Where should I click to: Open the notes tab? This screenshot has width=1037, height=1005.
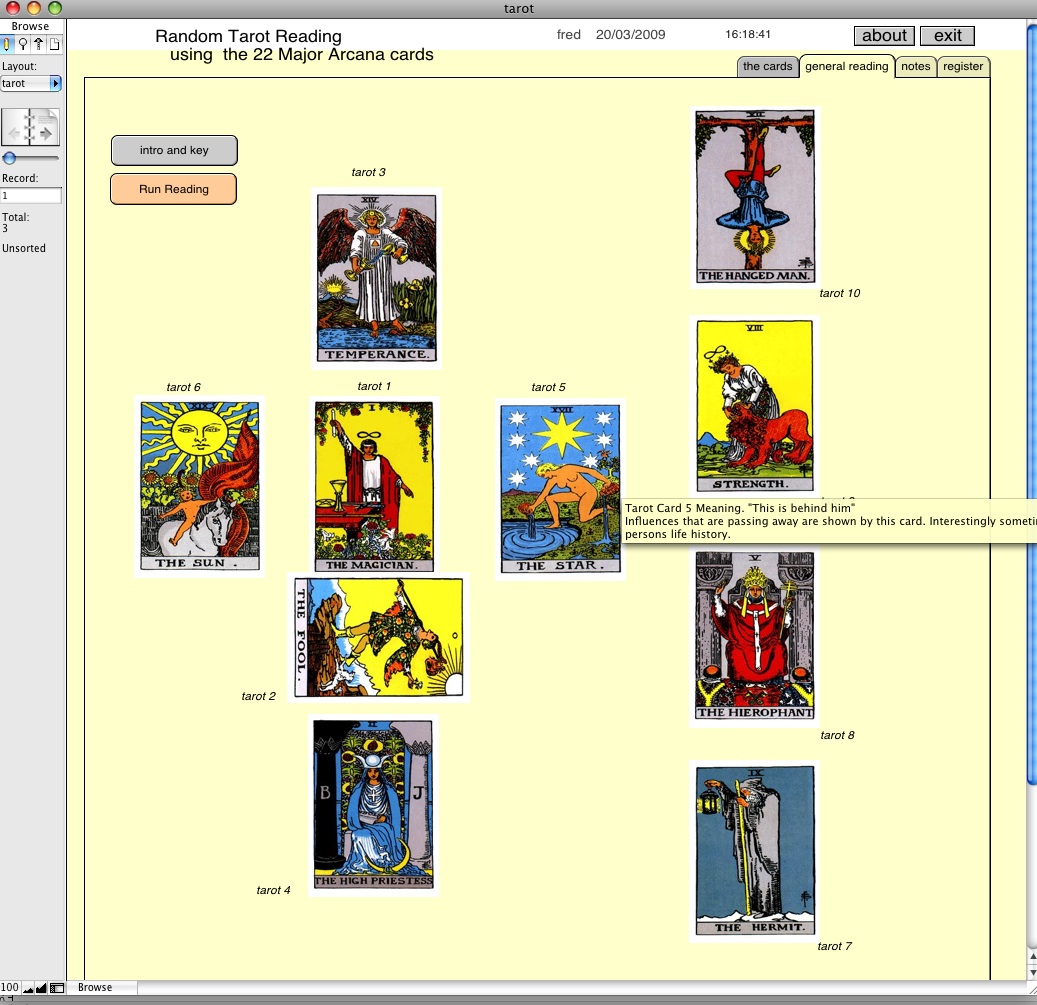click(915, 66)
